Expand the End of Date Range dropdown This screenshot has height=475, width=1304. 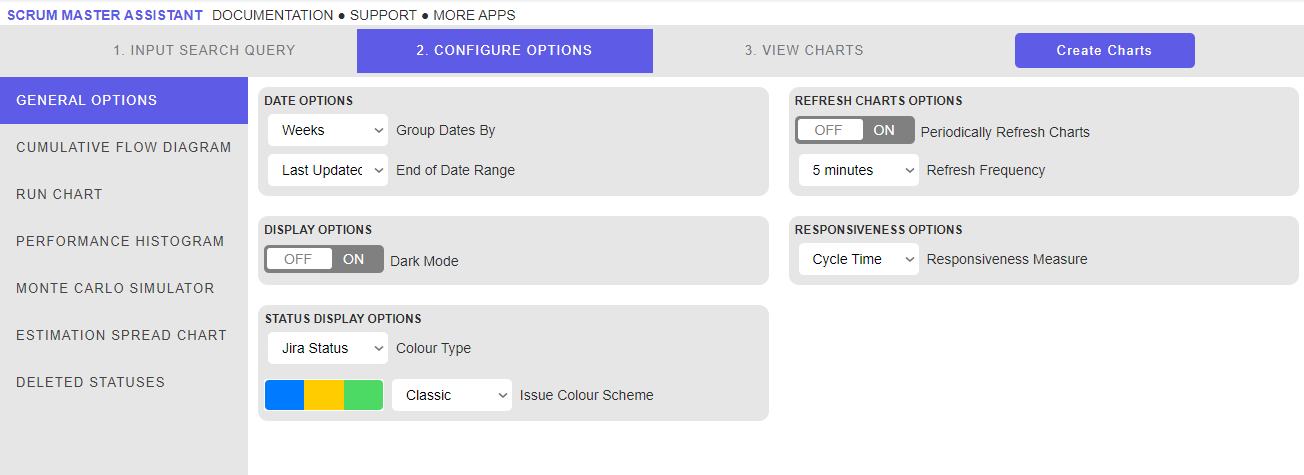[x=328, y=170]
